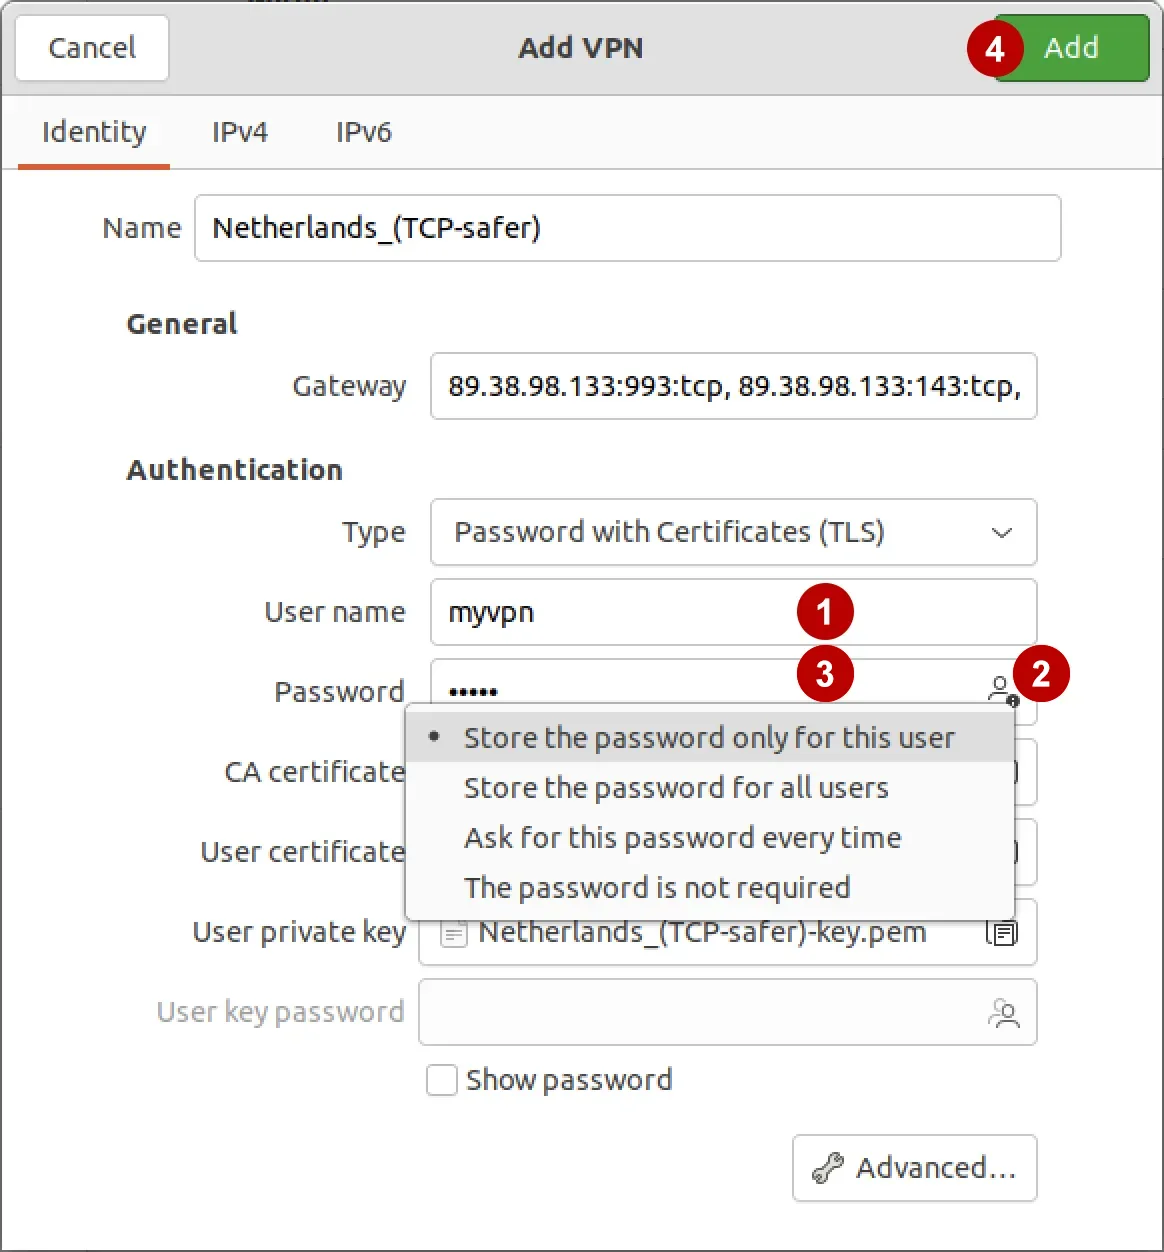
Task: Click the document icon next to Netherlands key file
Action: (x=453, y=932)
